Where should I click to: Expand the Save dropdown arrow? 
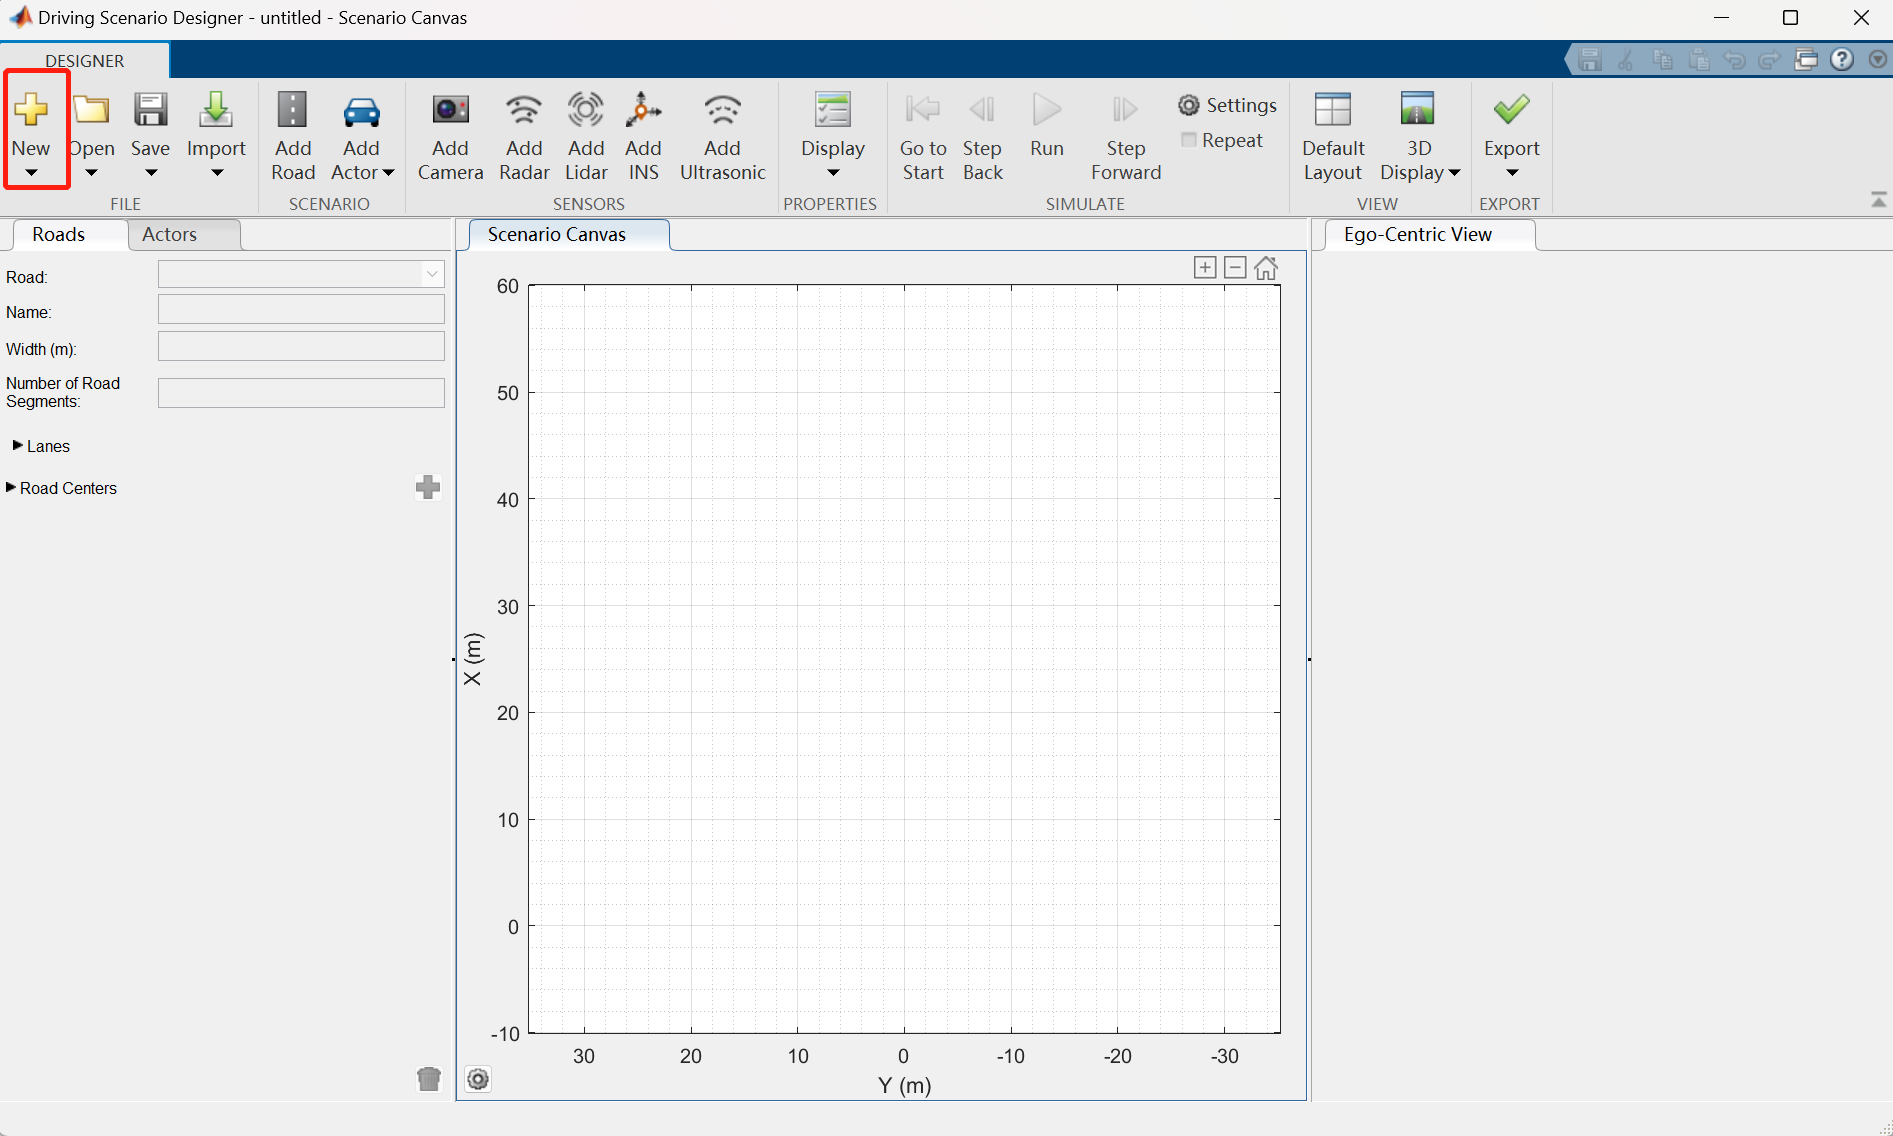(151, 173)
